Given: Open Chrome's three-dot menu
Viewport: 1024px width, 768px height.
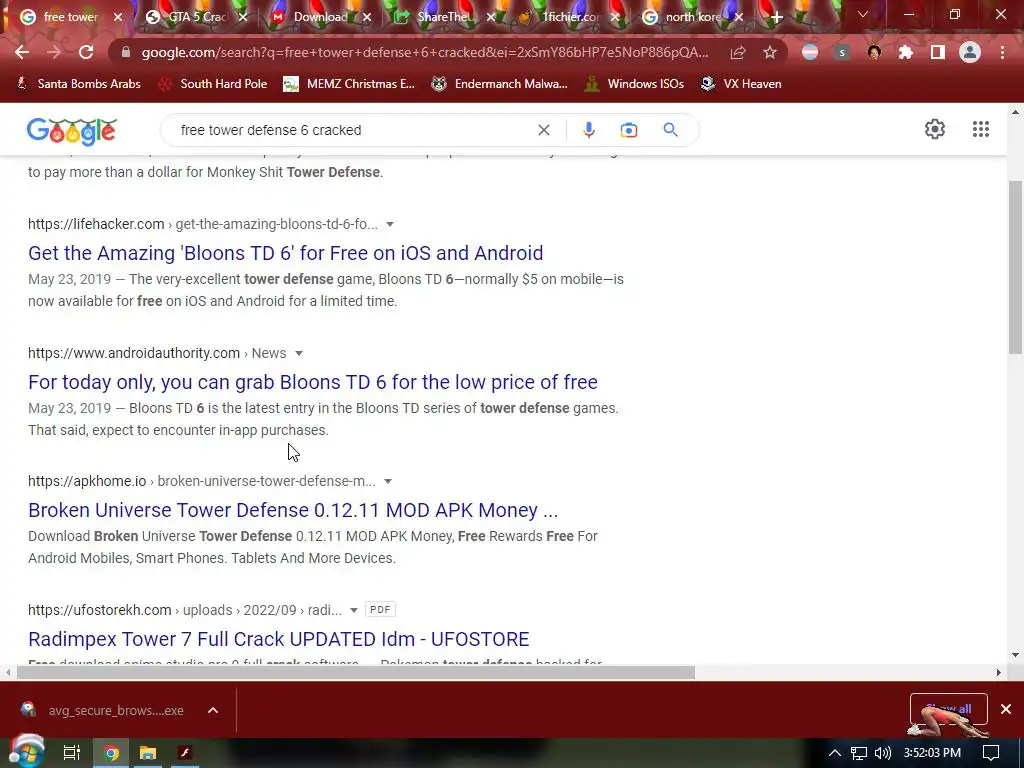Looking at the screenshot, I should click(1002, 52).
